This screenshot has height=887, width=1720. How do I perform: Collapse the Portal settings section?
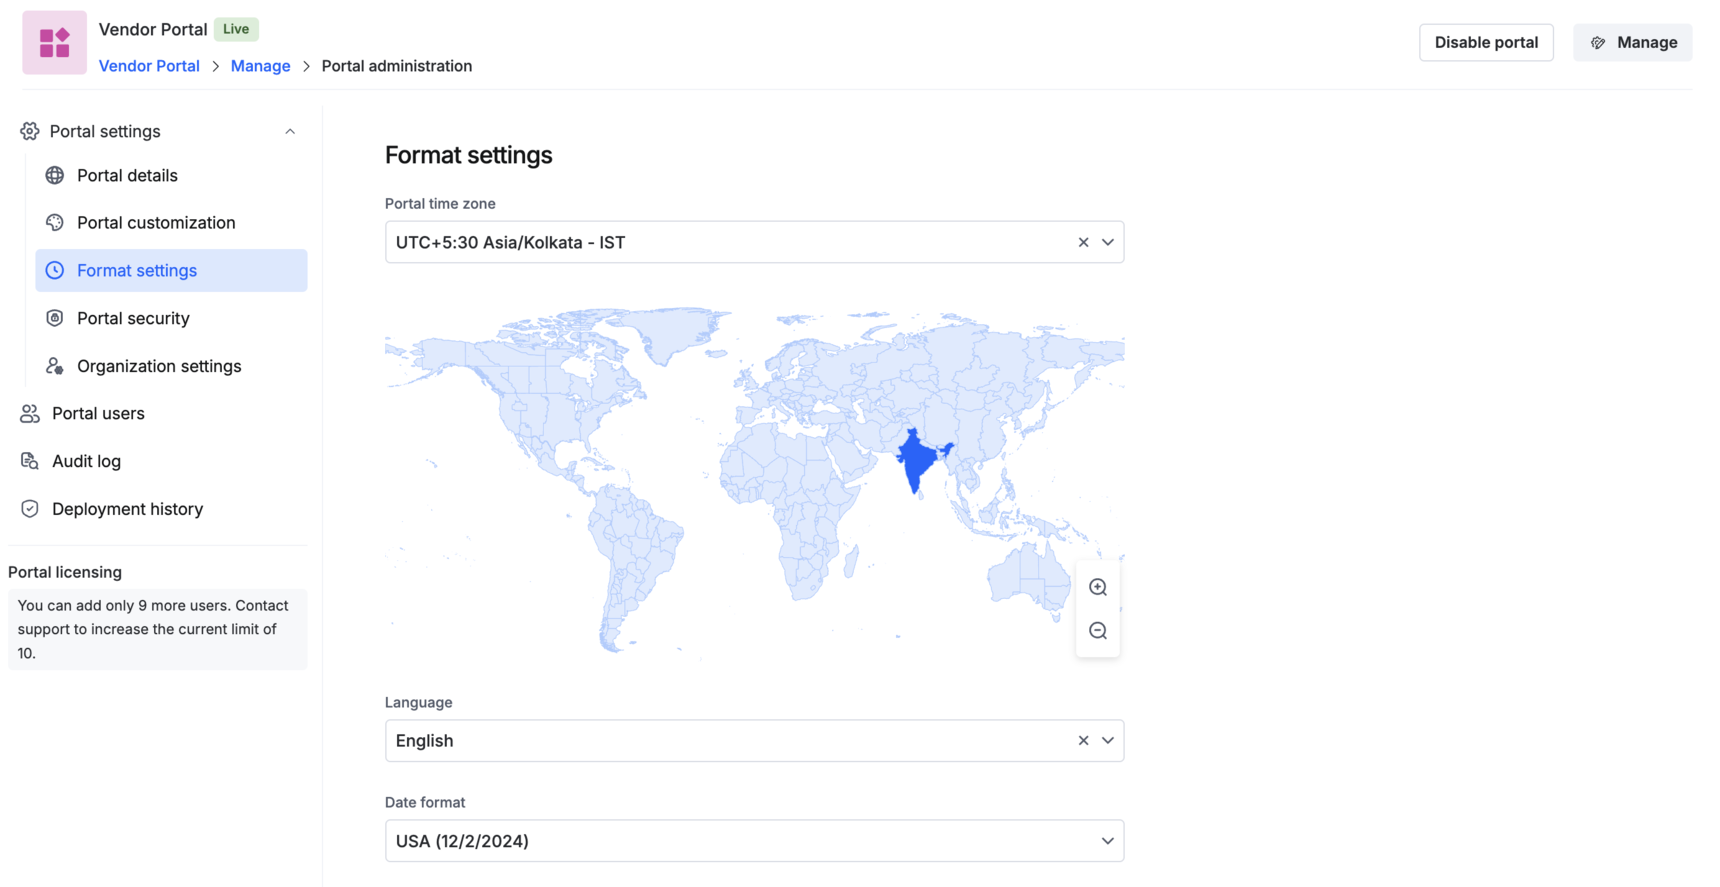pyautogui.click(x=290, y=131)
